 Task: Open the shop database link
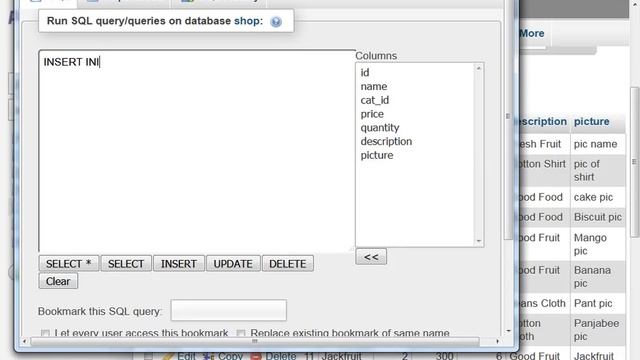(x=246, y=21)
